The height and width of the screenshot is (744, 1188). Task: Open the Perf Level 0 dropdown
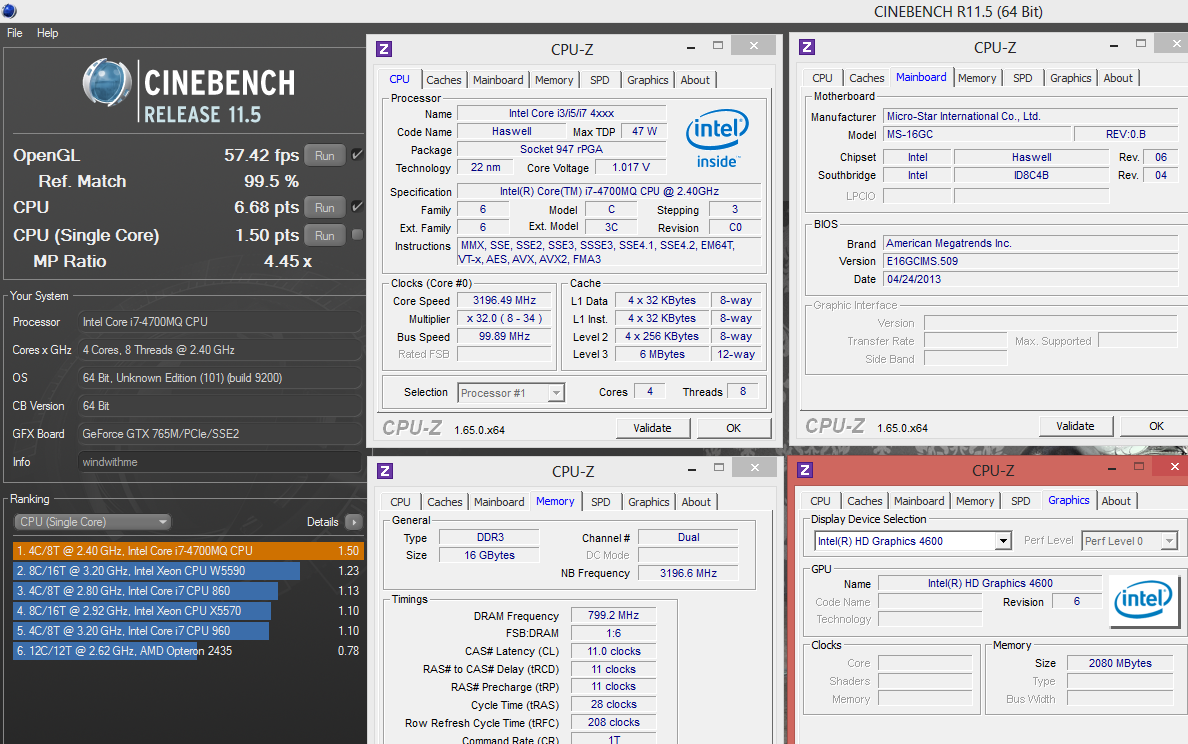click(x=1129, y=541)
